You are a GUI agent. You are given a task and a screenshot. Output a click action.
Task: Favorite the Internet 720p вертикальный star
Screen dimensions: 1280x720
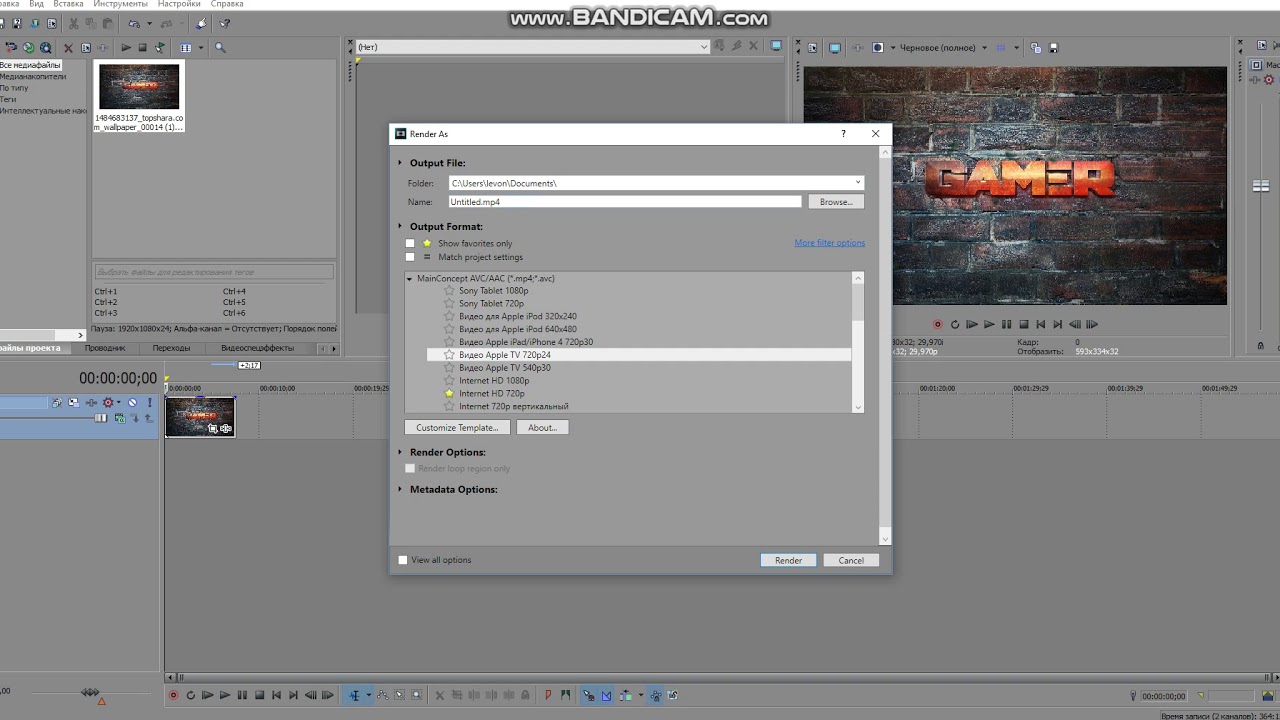pos(449,407)
